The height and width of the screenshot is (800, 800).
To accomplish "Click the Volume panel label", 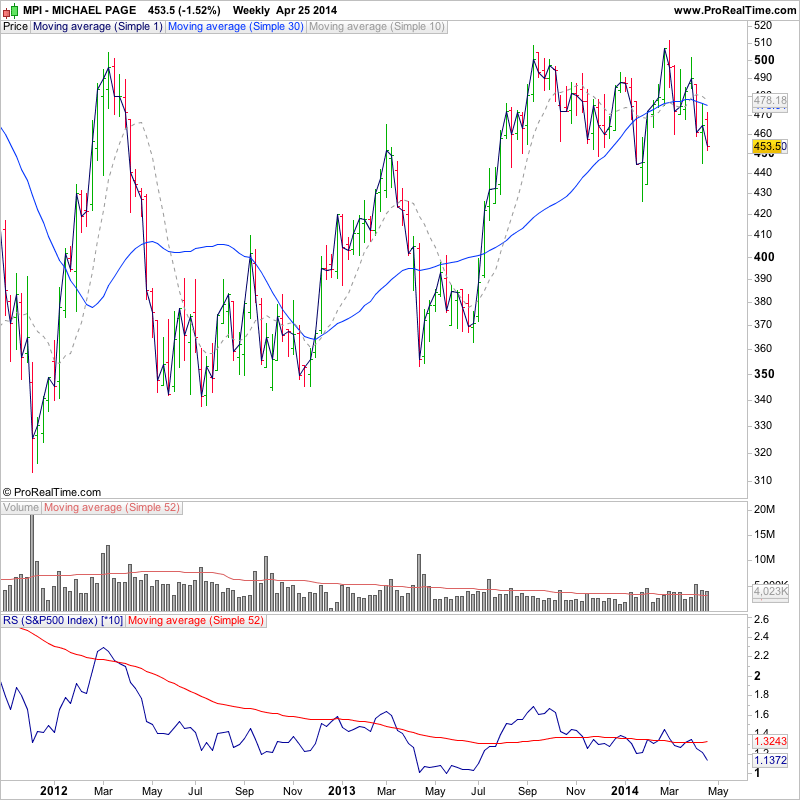I will tap(21, 508).
